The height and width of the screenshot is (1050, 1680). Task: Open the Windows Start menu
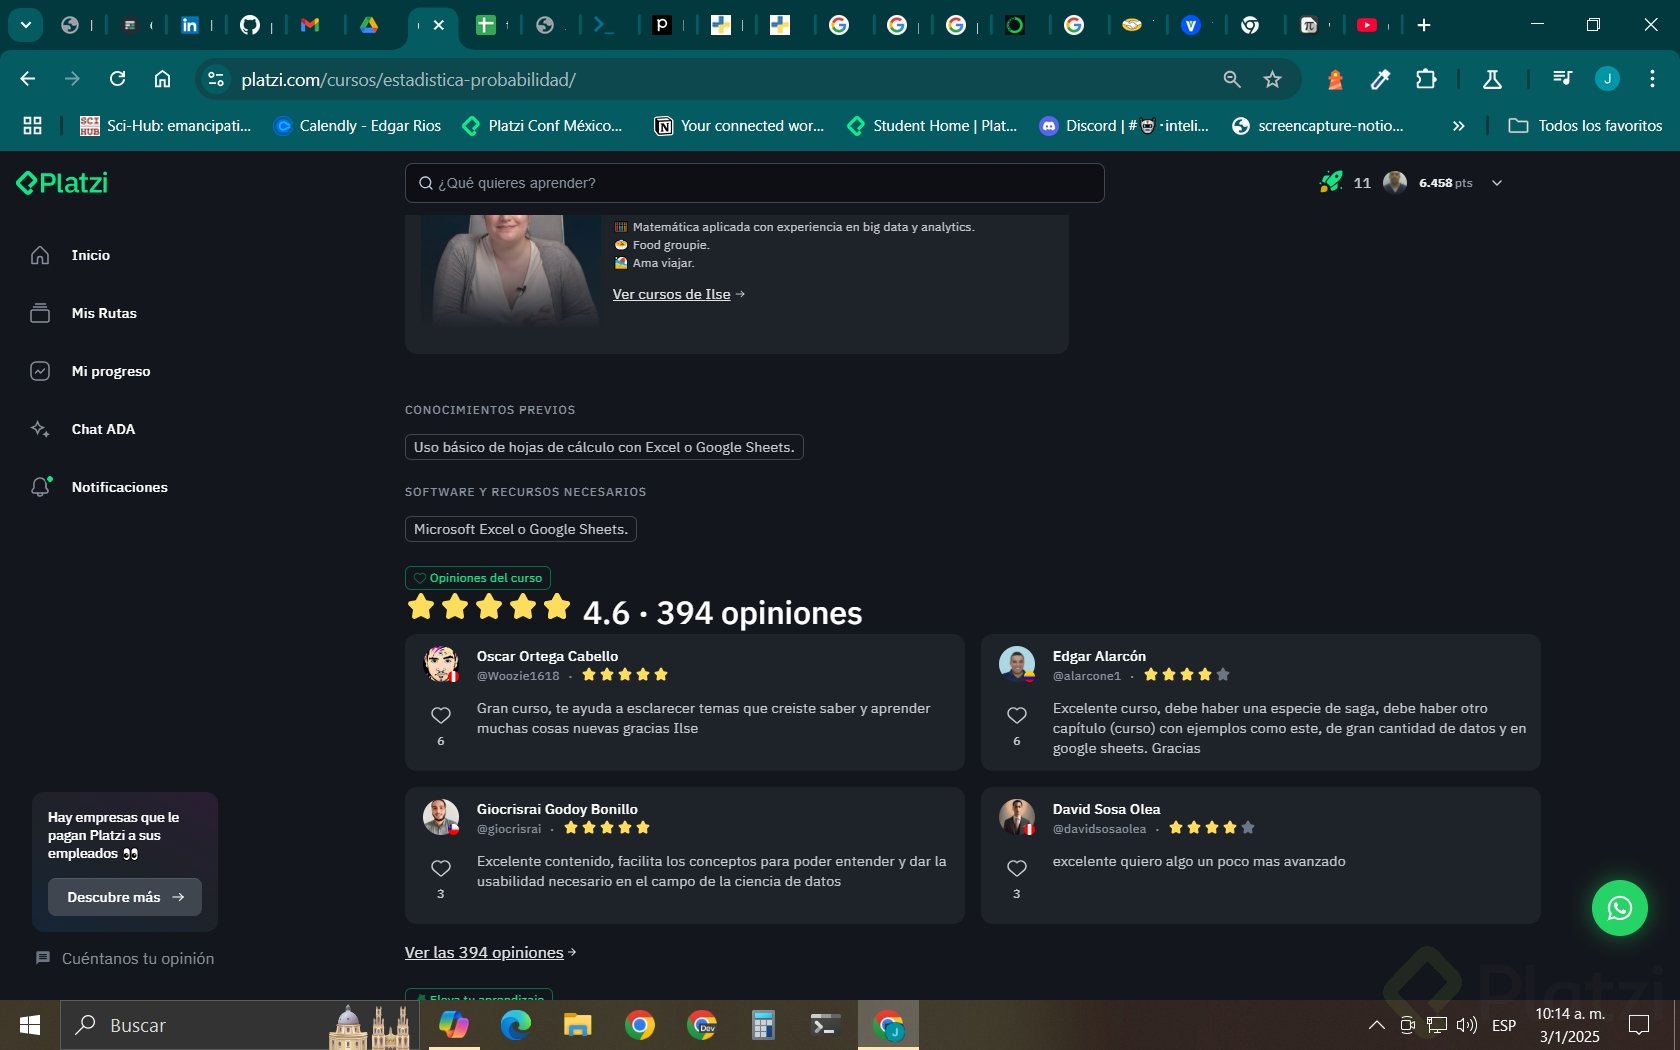[30, 1025]
